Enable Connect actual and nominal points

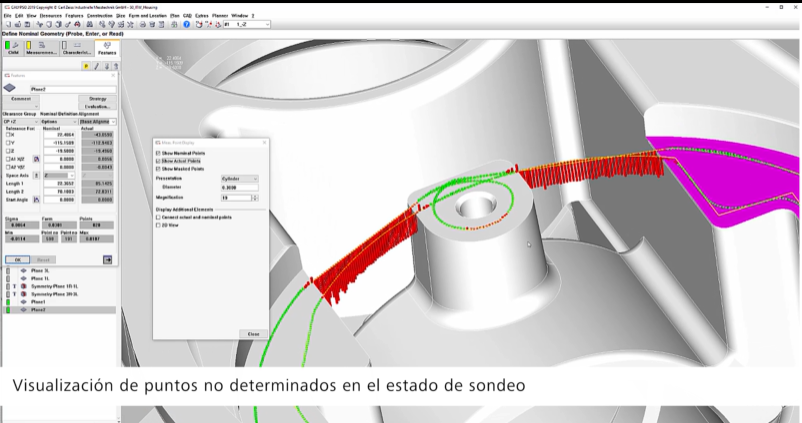158,216
